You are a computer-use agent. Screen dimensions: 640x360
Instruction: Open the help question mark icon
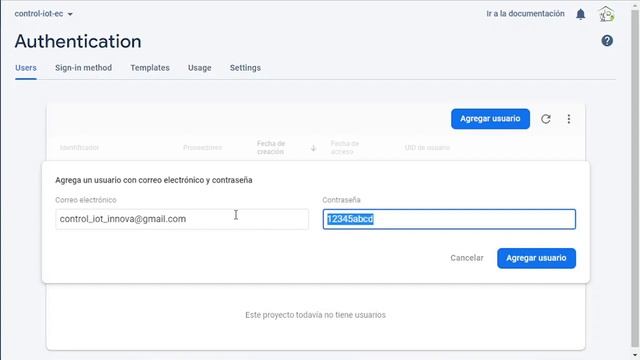tap(607, 41)
